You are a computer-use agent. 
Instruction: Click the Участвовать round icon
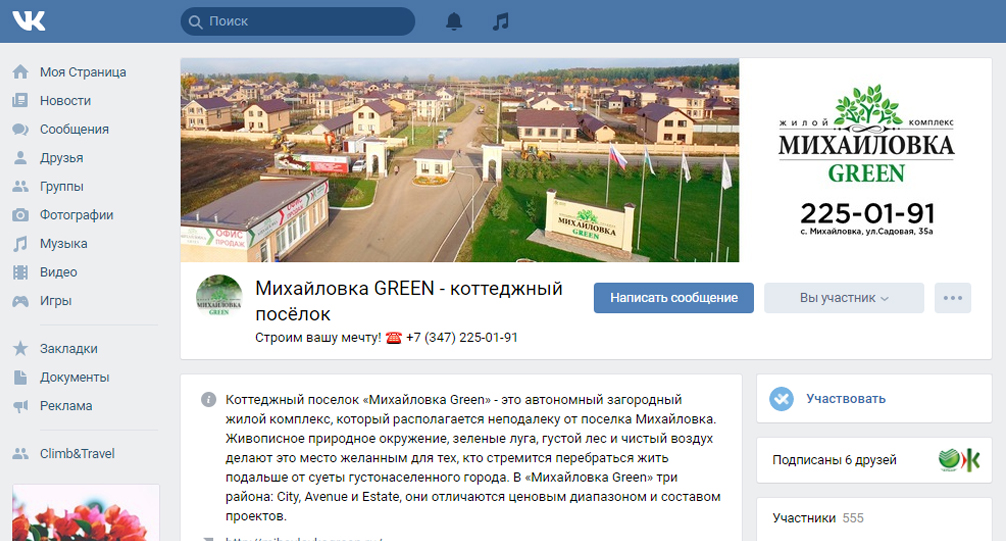781,399
